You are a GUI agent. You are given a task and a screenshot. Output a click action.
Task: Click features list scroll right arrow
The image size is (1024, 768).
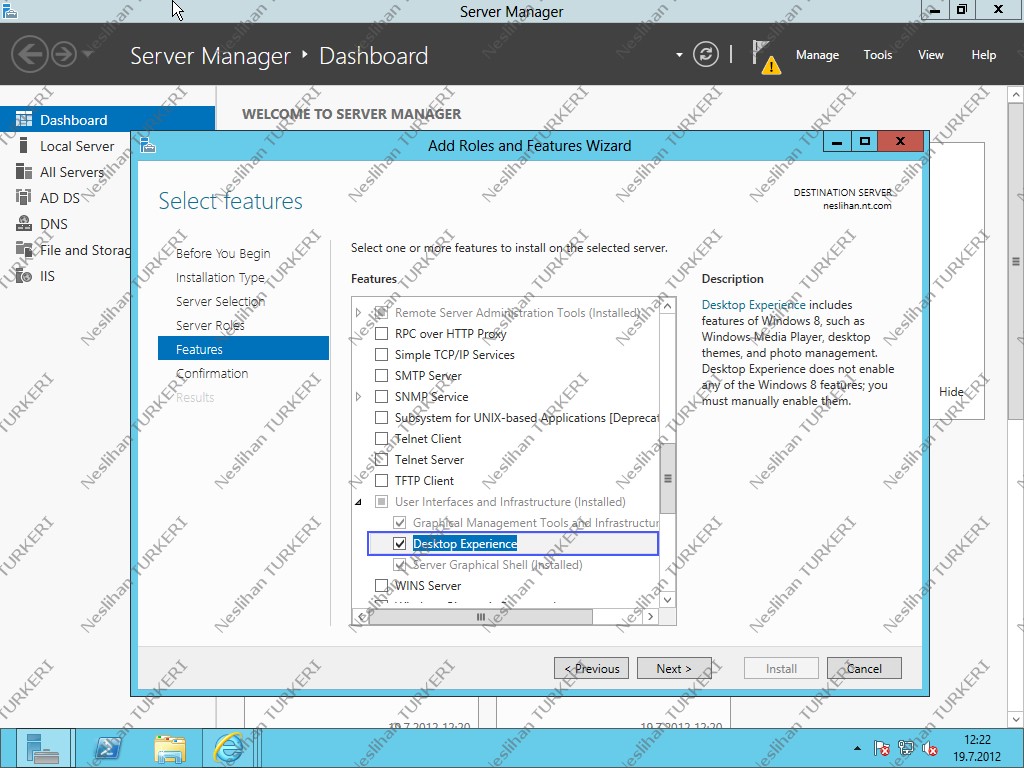(650, 616)
